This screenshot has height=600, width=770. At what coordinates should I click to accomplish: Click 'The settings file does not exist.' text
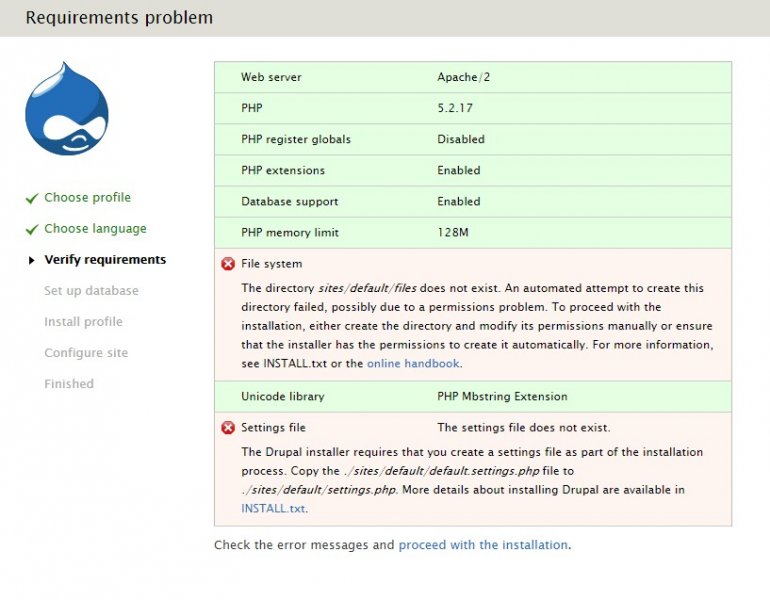[523, 428]
